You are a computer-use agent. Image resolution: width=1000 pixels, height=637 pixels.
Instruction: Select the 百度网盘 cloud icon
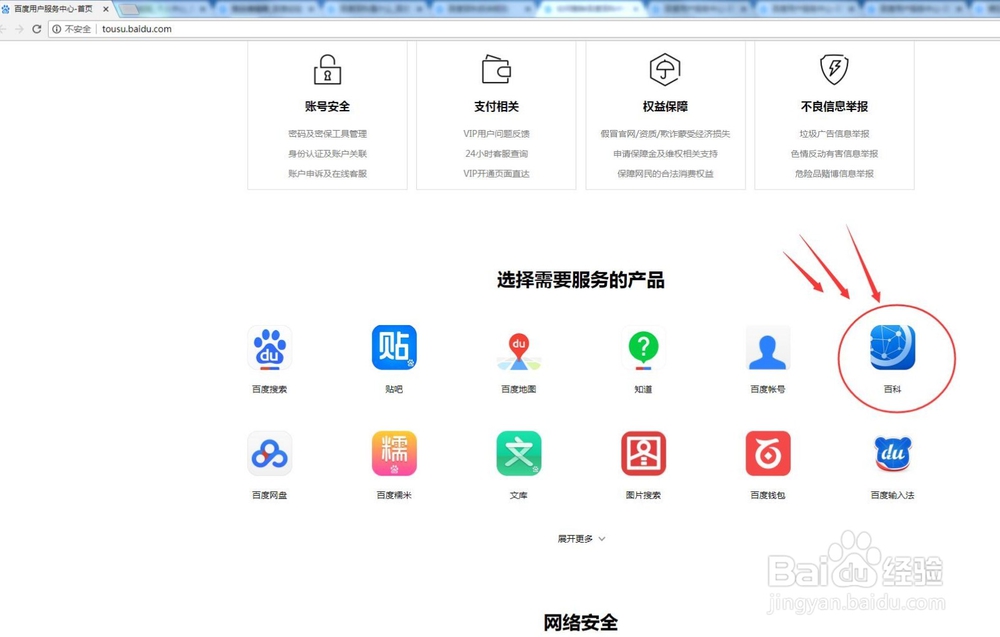[270, 453]
